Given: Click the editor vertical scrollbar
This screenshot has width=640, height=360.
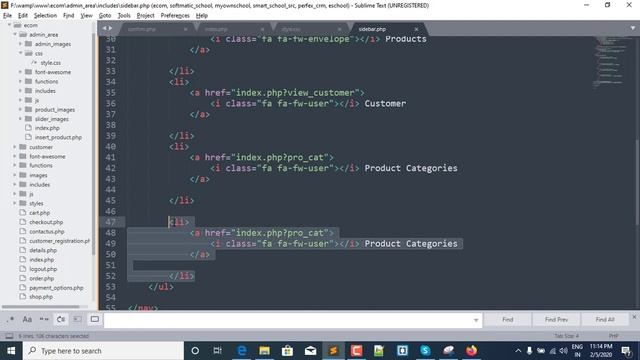Looking at the screenshot, I should [x=637, y=182].
